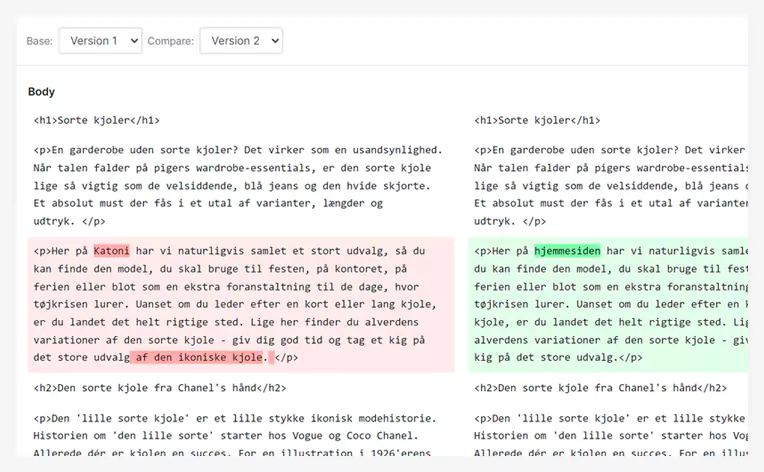Select the left pane h1 "Sorte kjoler" line
764x472 pixels.
[96, 120]
